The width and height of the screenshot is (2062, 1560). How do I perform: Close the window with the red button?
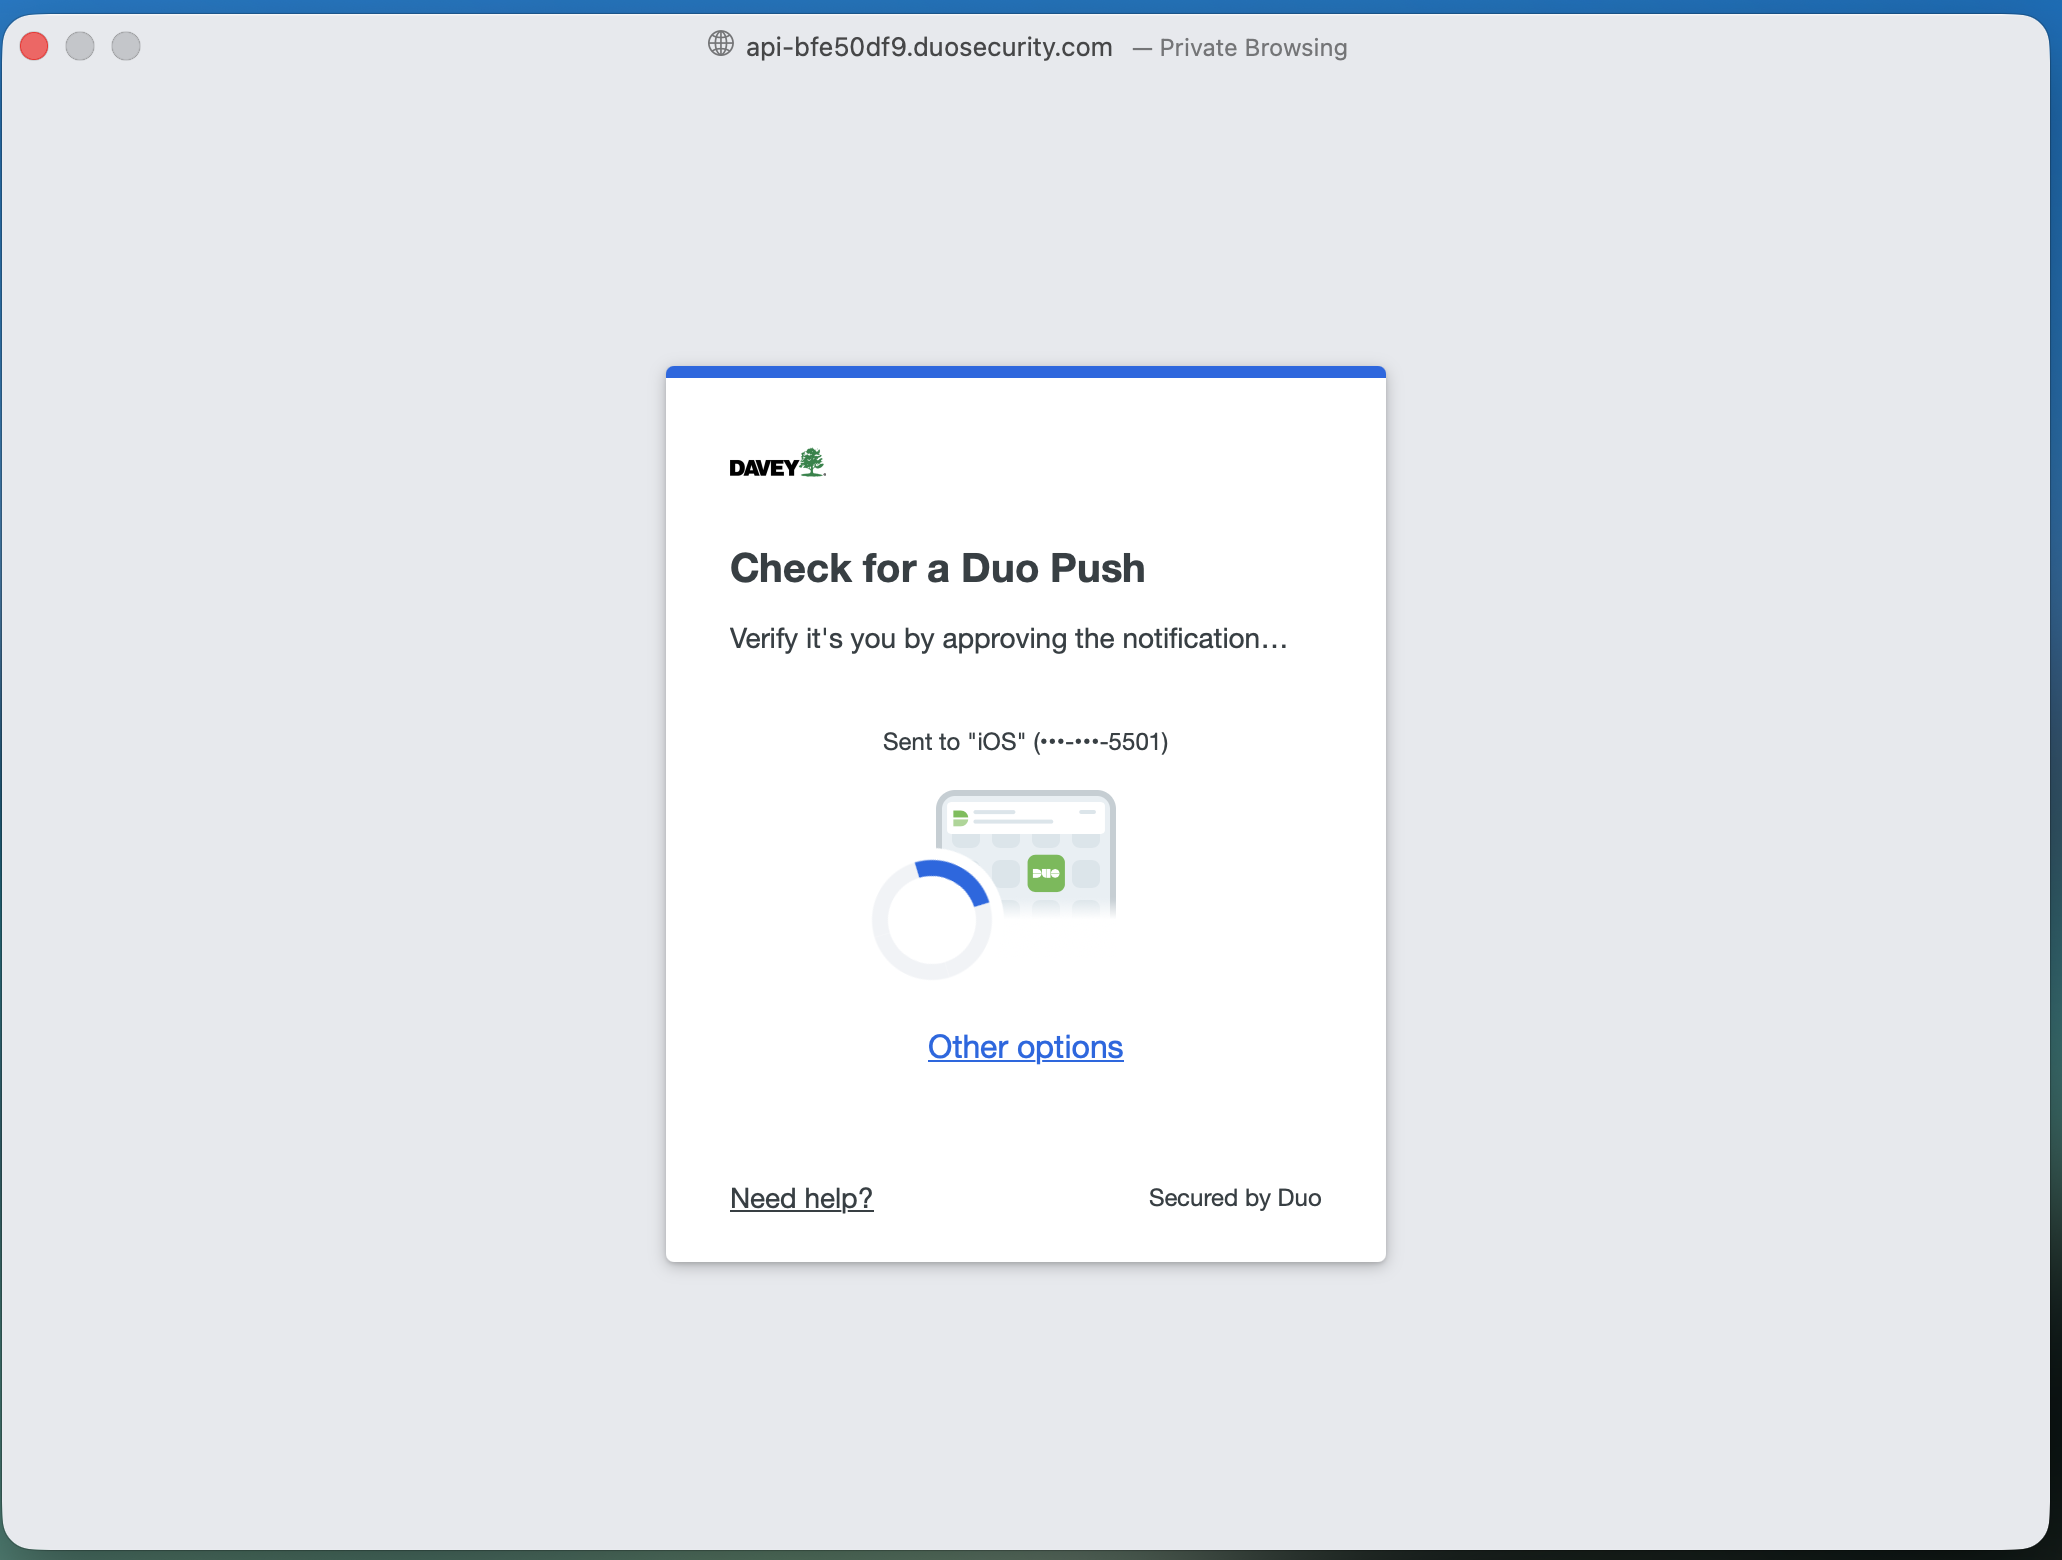tap(35, 46)
